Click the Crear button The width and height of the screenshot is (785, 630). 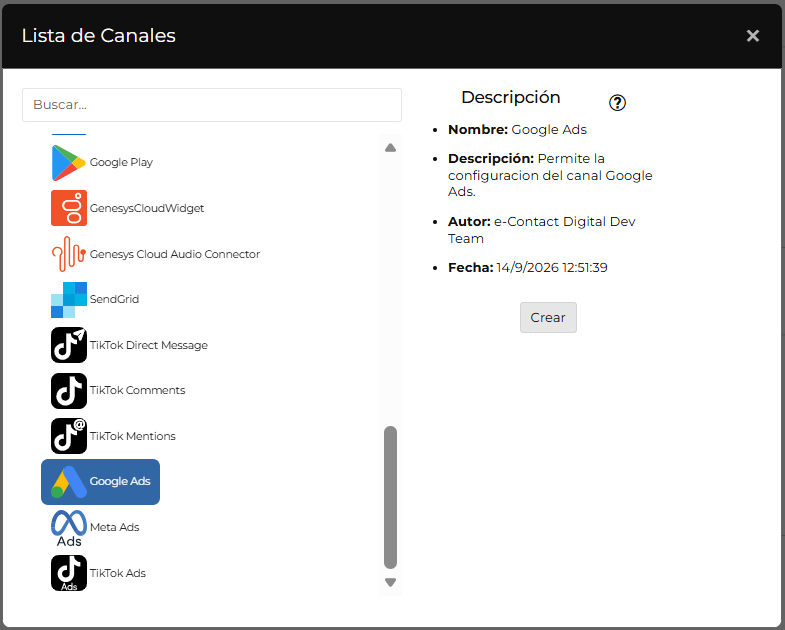coord(548,318)
